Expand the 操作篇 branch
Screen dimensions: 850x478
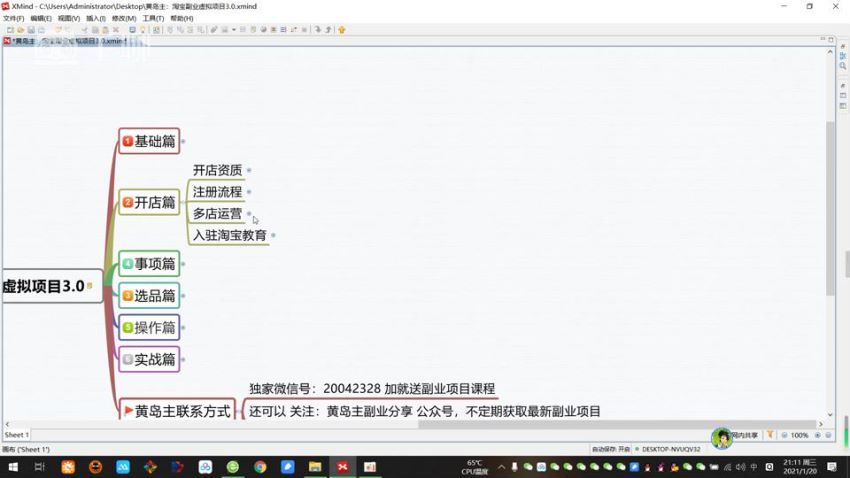(183, 327)
